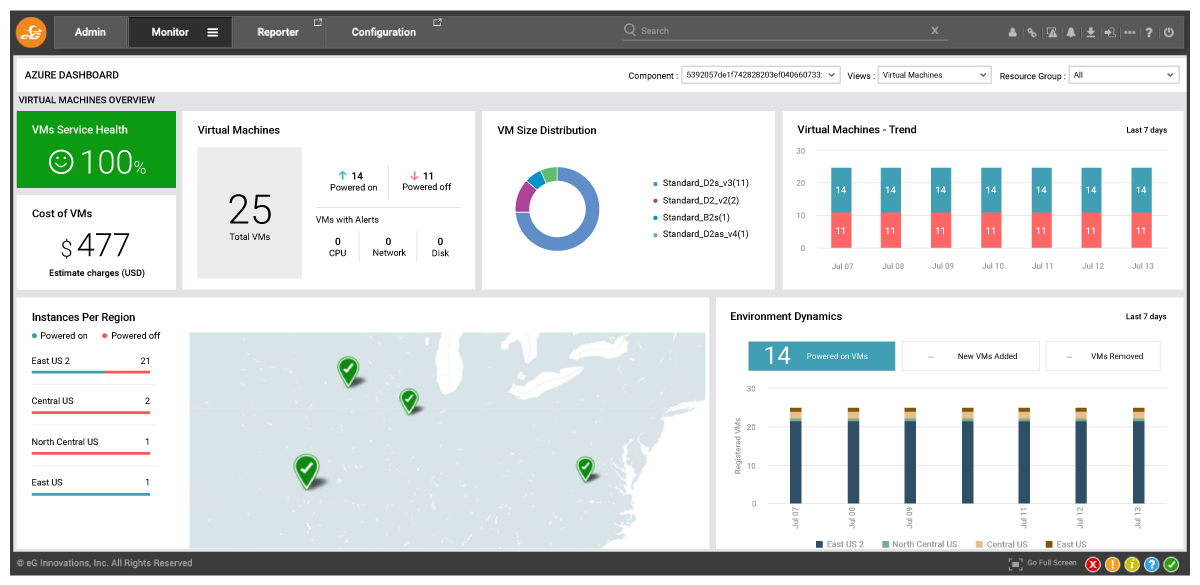Click the blue question status icon

click(x=1151, y=564)
